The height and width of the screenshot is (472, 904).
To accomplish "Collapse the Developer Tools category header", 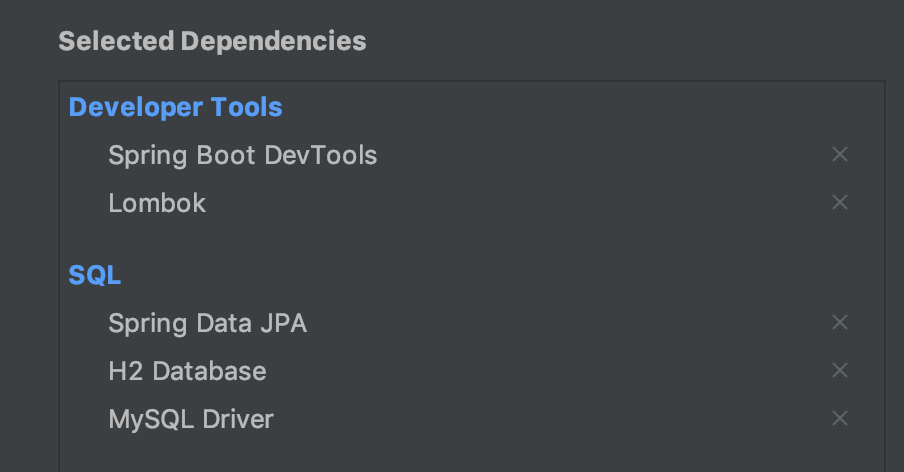I will tap(175, 107).
